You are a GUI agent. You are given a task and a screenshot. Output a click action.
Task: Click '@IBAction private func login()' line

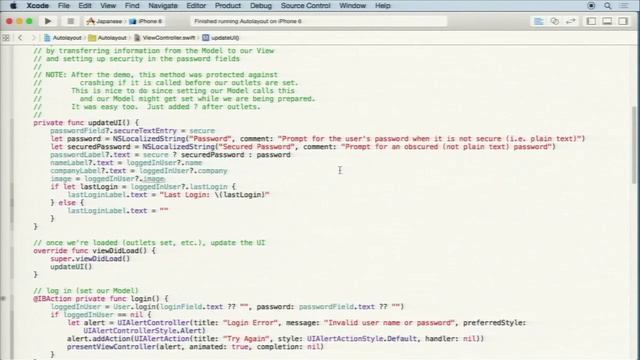click(100, 299)
